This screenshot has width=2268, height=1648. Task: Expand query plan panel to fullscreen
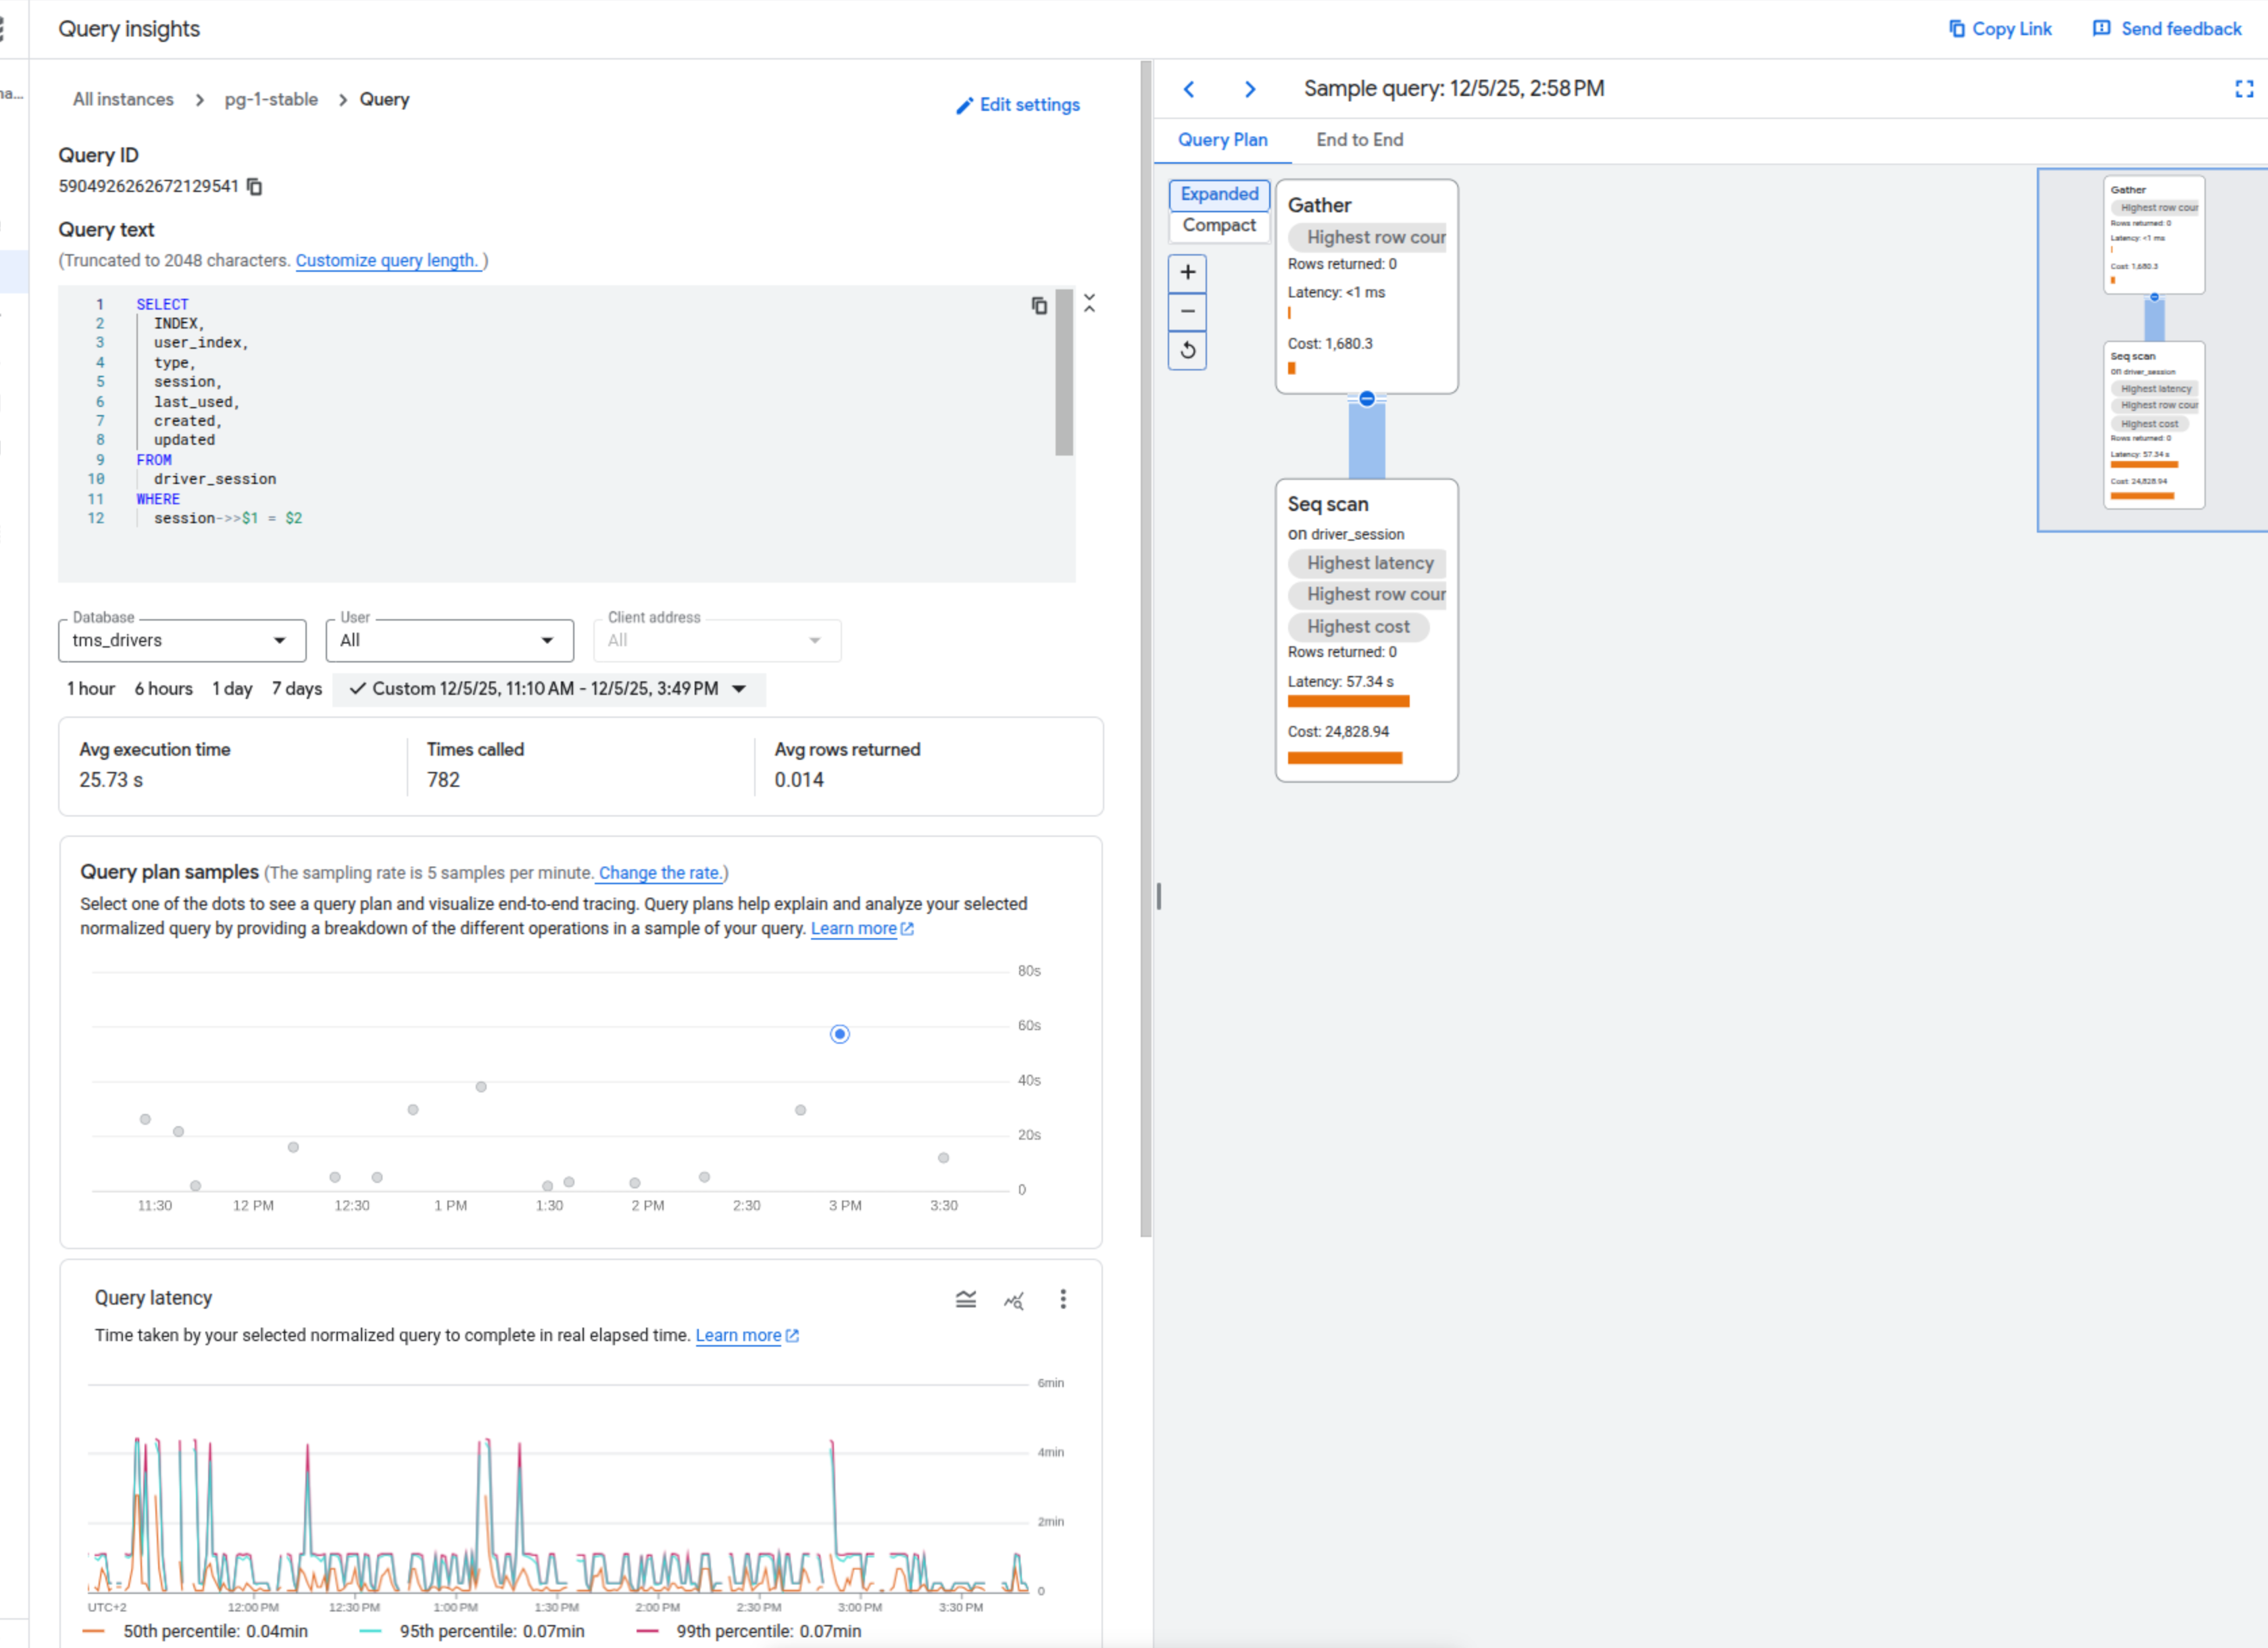coord(2244,89)
